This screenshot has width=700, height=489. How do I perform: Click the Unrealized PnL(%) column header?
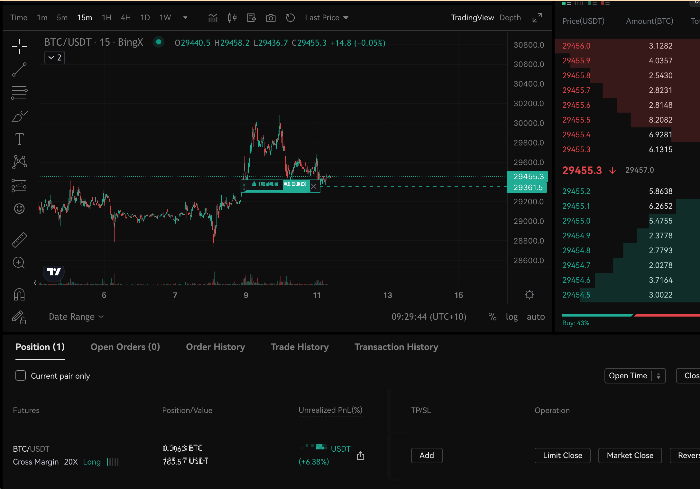point(330,410)
